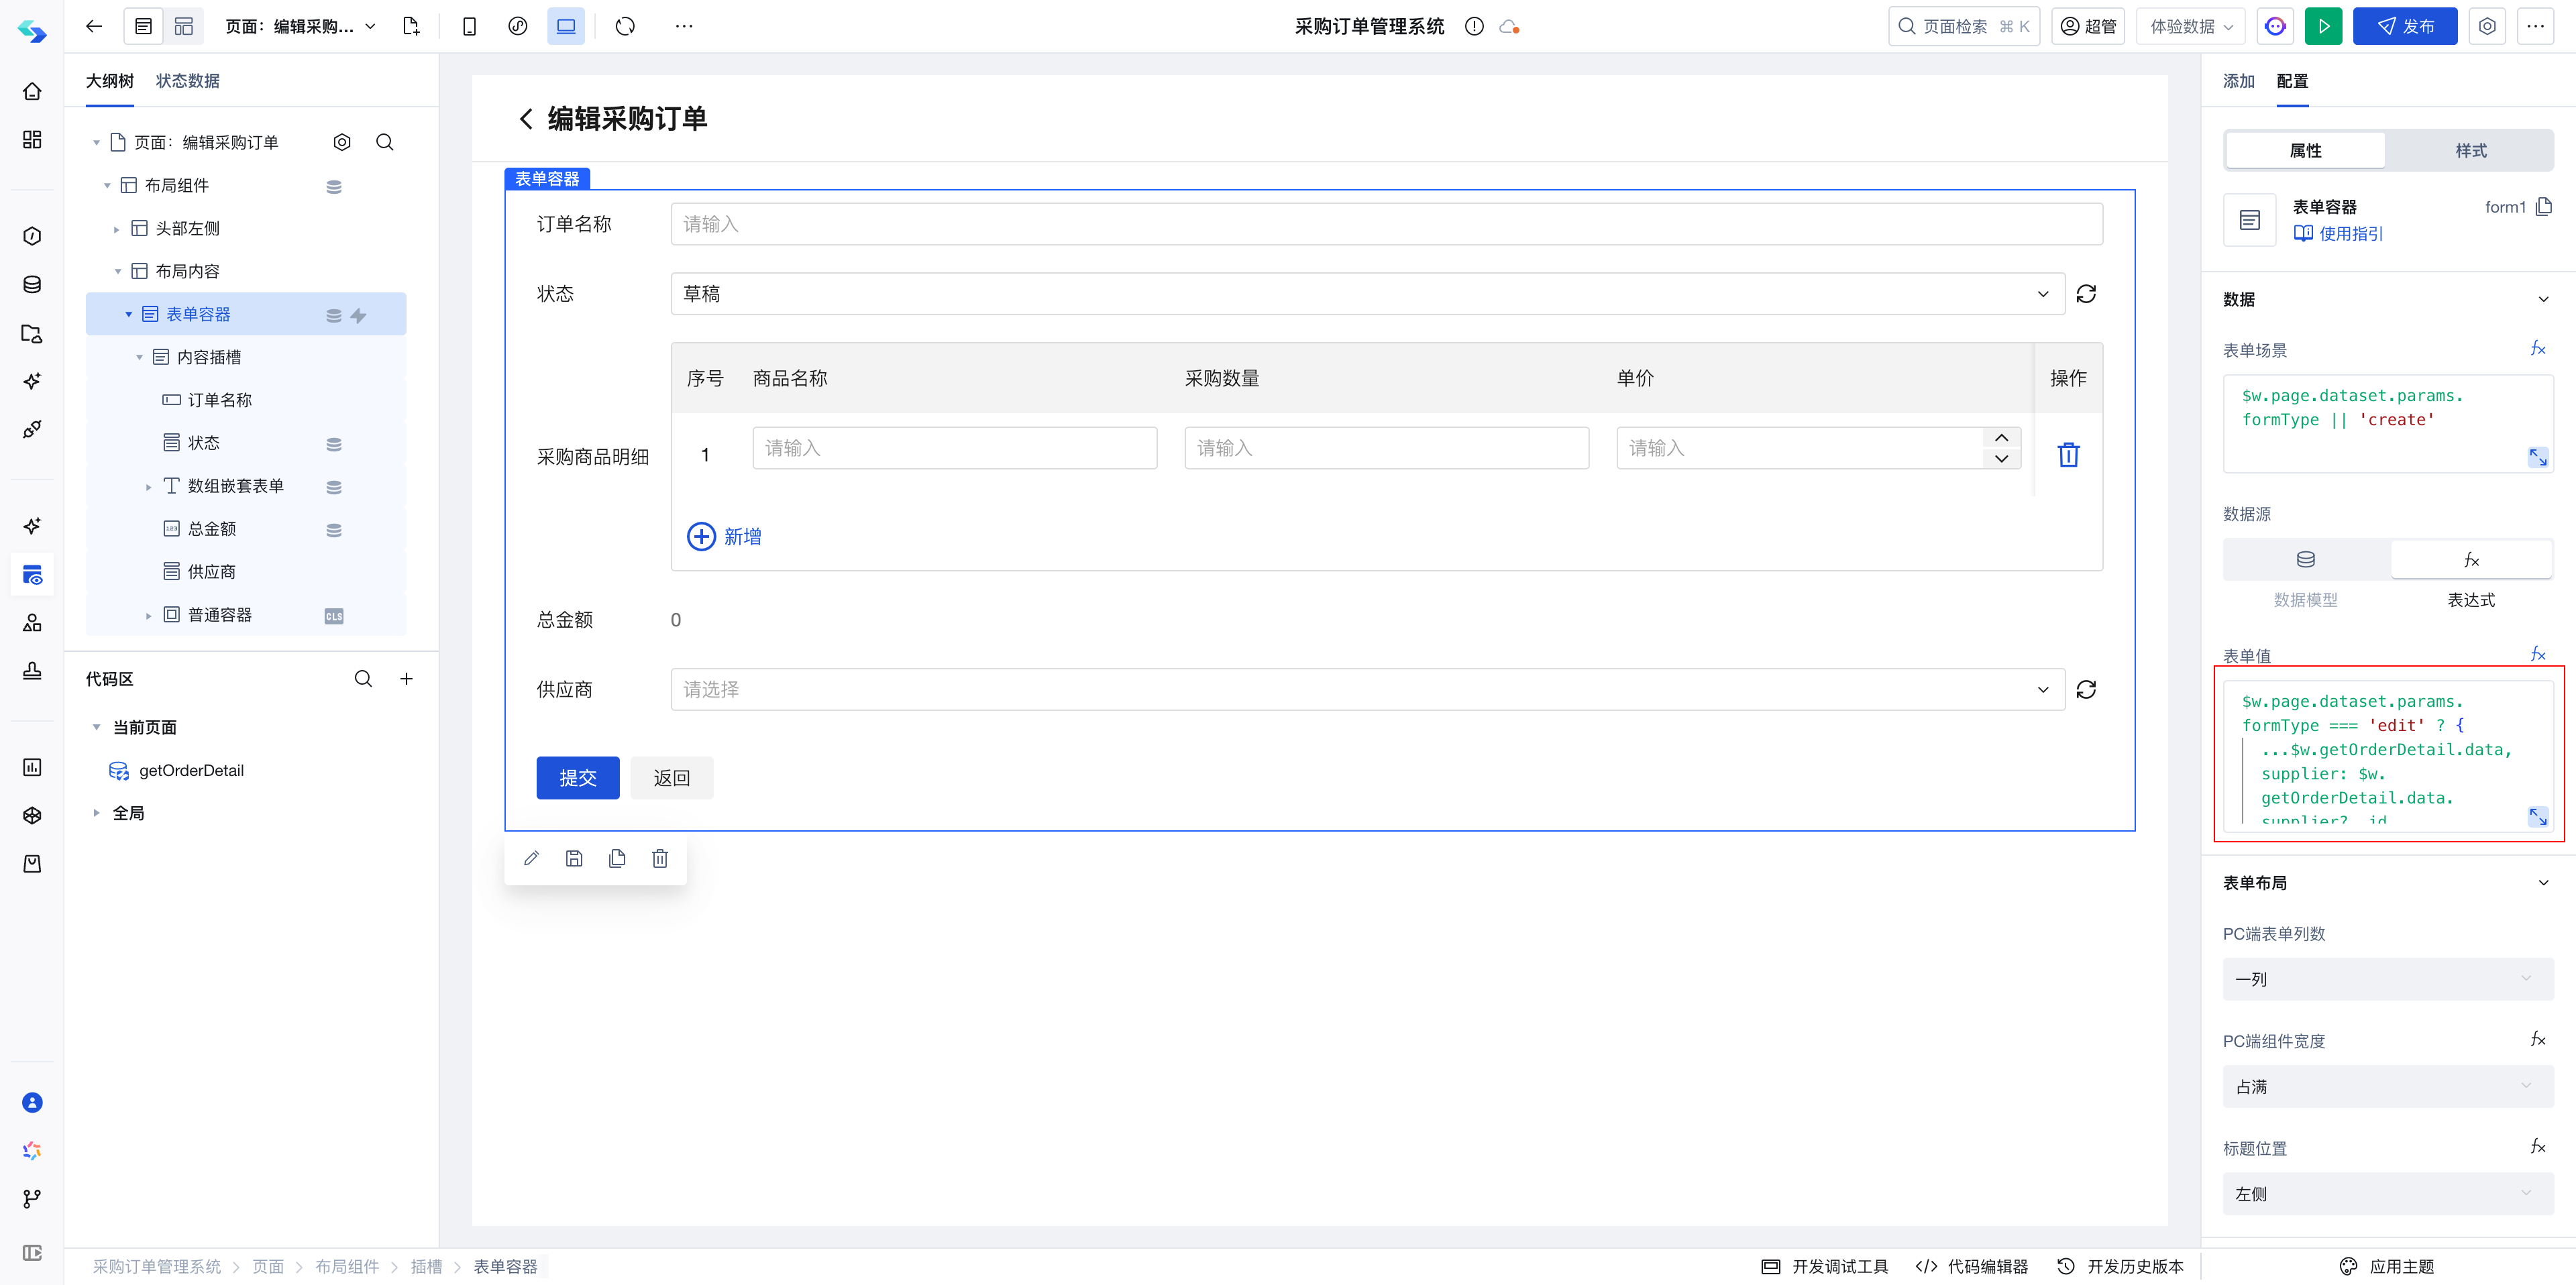
Task: Click the refresh icon beside 供应商 dropdown
Action: [2086, 689]
